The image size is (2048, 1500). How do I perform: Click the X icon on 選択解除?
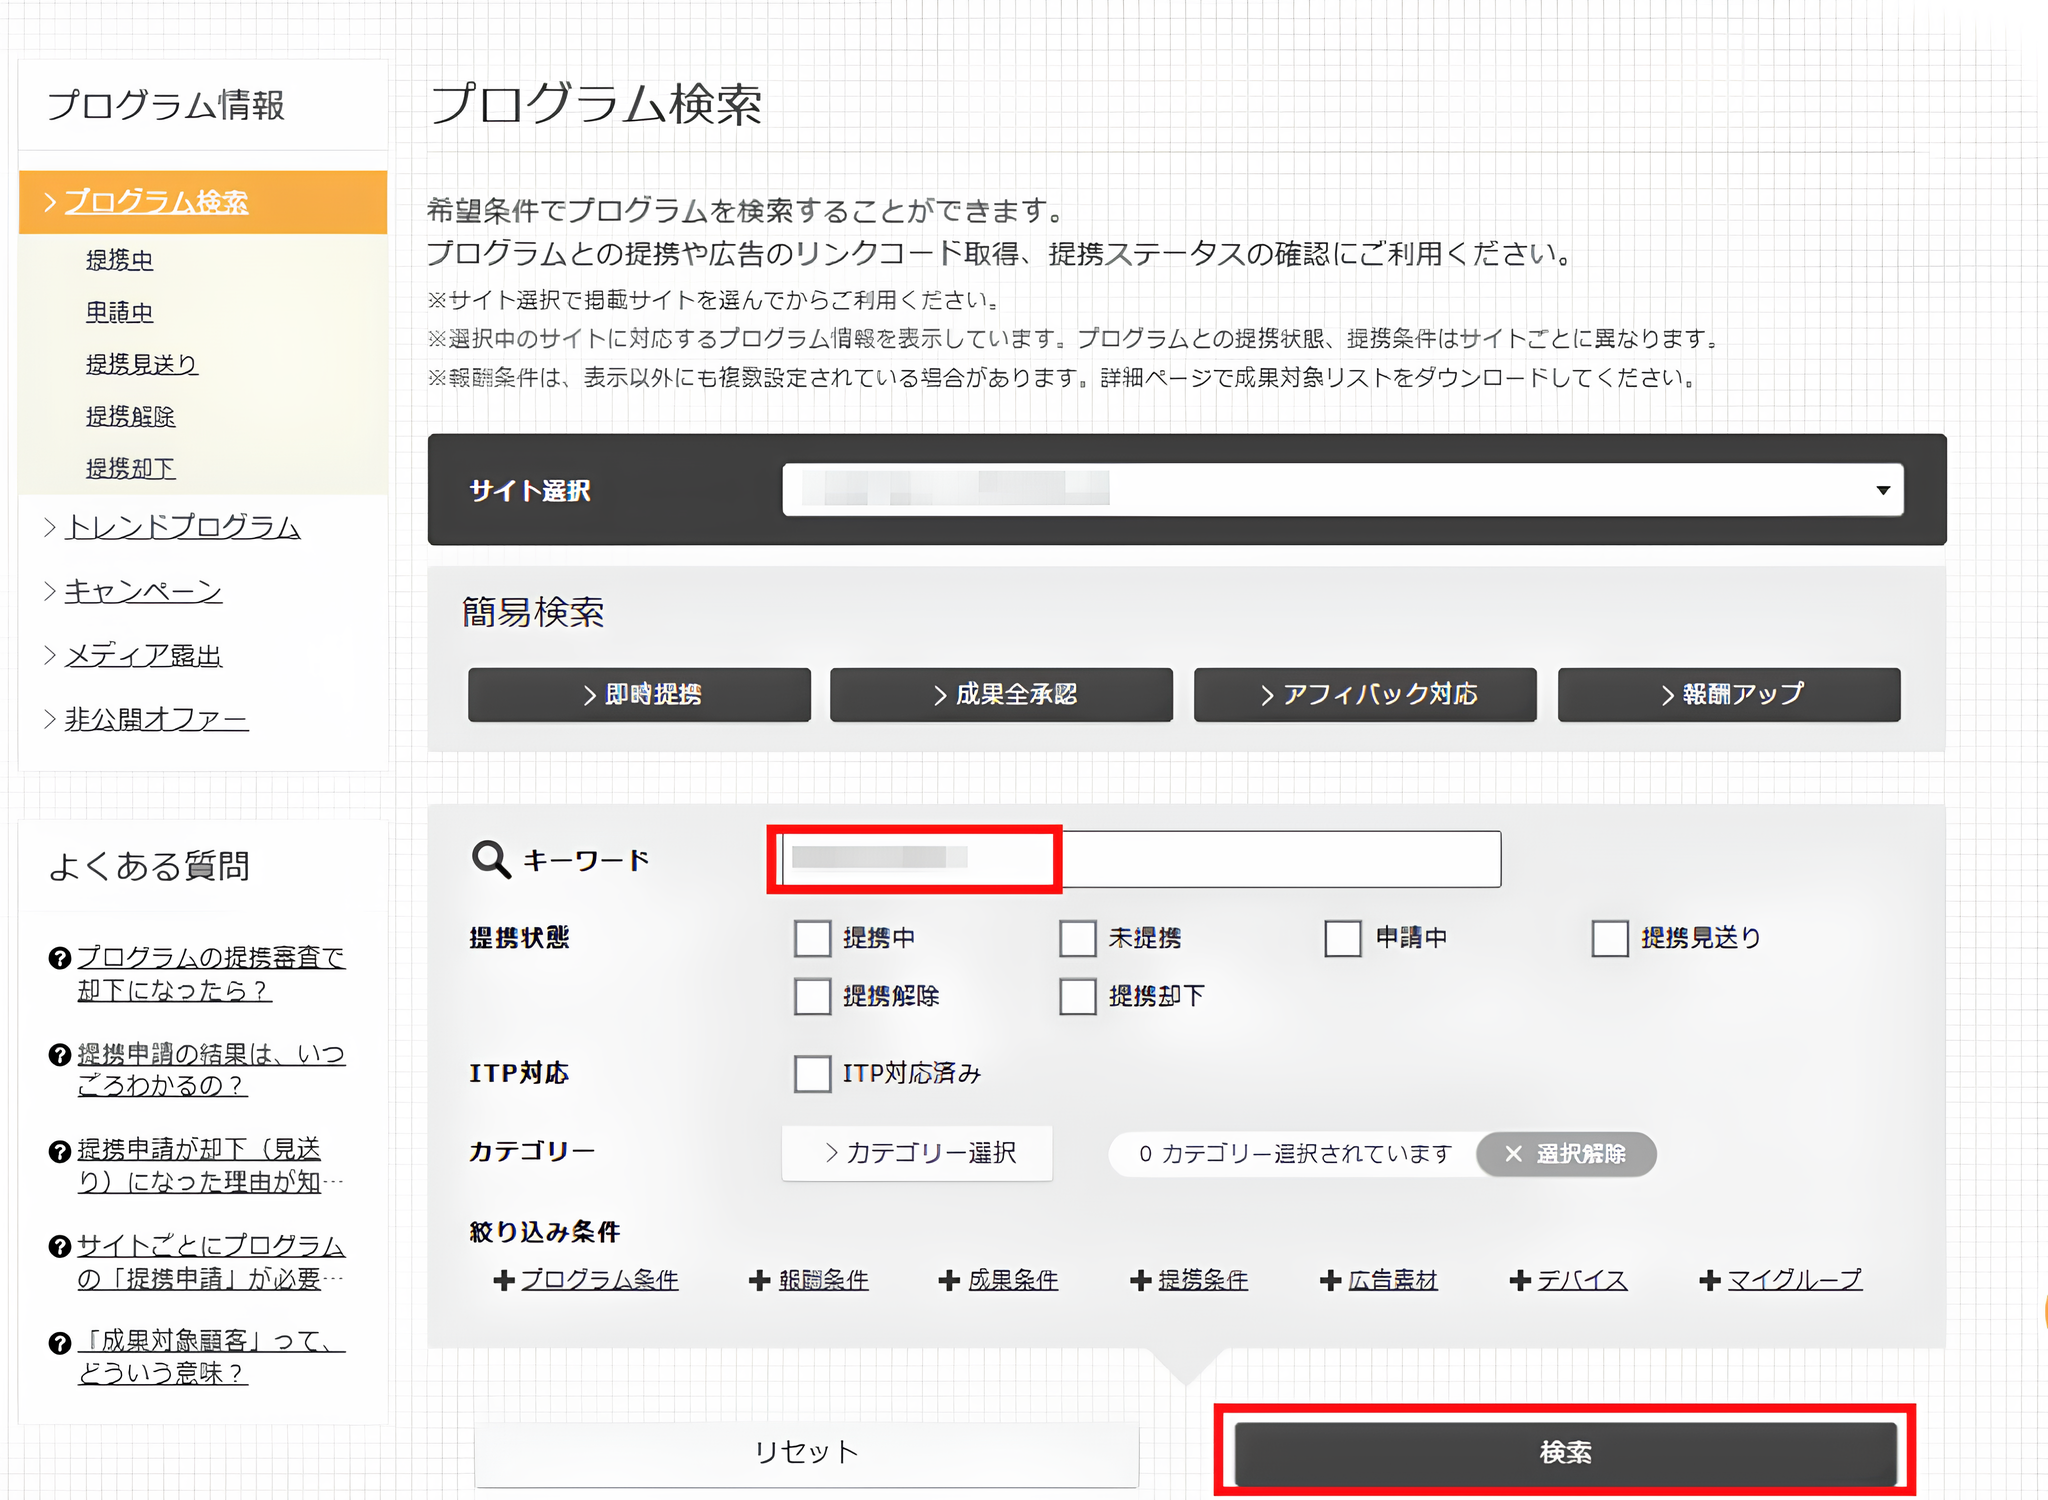1512,1153
